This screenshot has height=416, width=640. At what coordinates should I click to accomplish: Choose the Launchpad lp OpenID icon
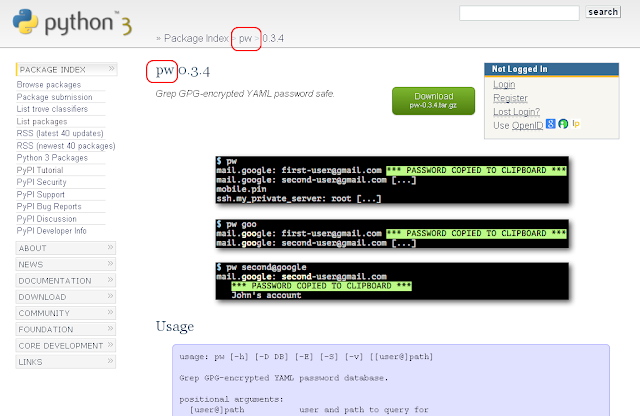click(x=576, y=123)
